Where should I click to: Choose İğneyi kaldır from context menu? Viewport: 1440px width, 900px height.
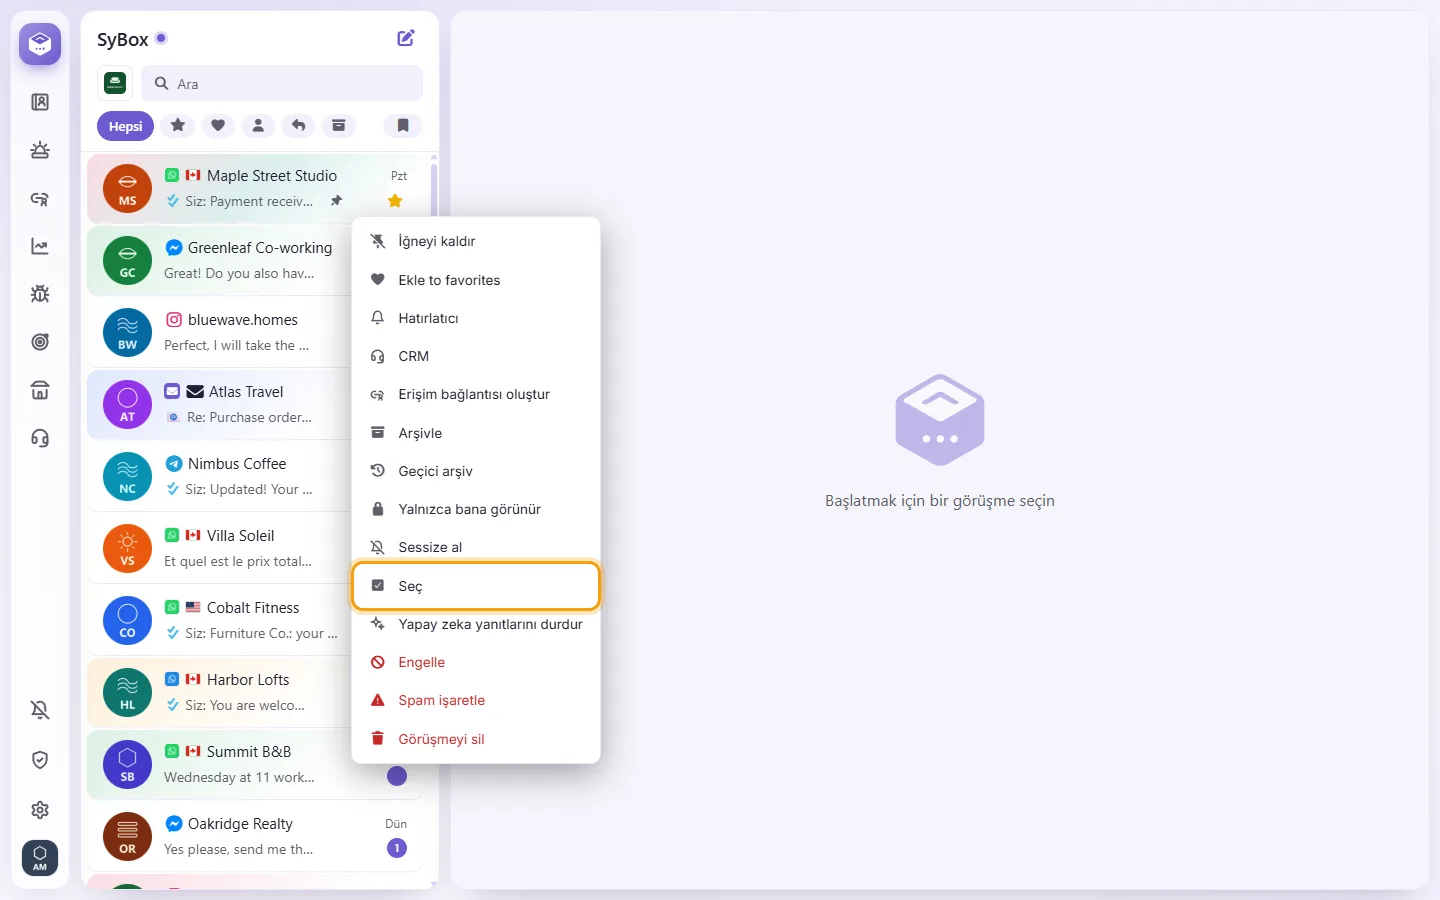pos(476,241)
